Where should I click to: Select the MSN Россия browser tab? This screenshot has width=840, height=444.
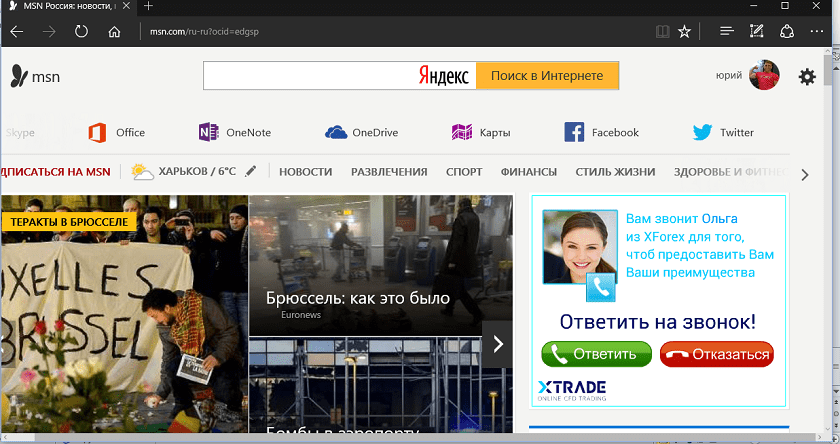click(69, 6)
